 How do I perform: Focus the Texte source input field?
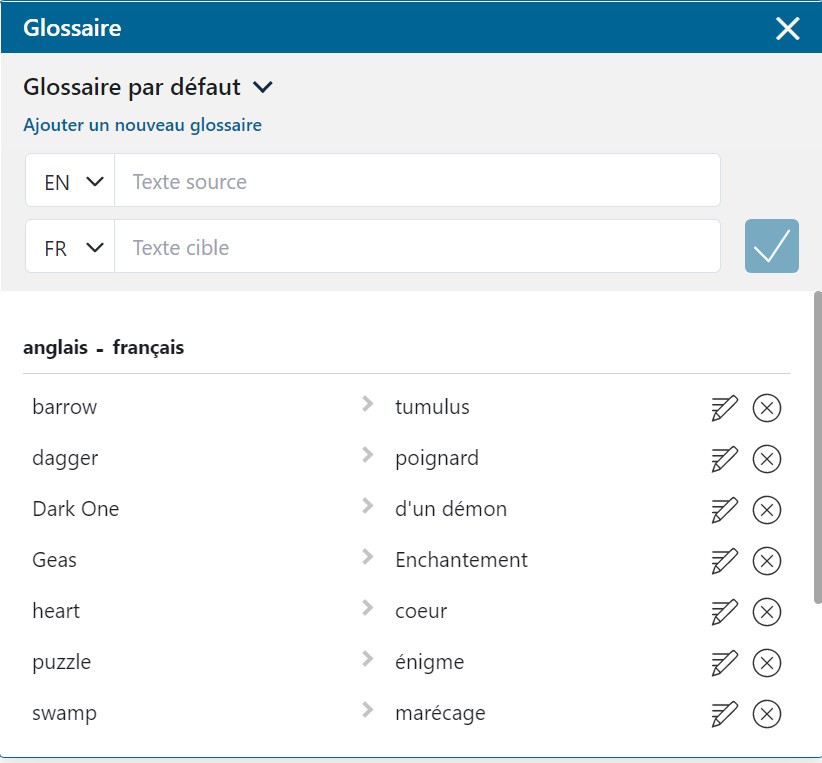point(417,180)
